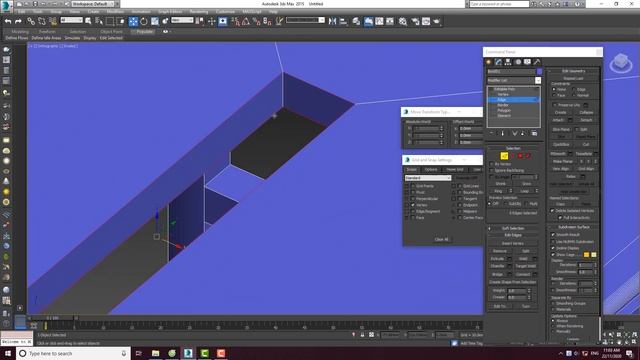
Task: Click Configure Modifier Sets icon
Action: (534, 133)
